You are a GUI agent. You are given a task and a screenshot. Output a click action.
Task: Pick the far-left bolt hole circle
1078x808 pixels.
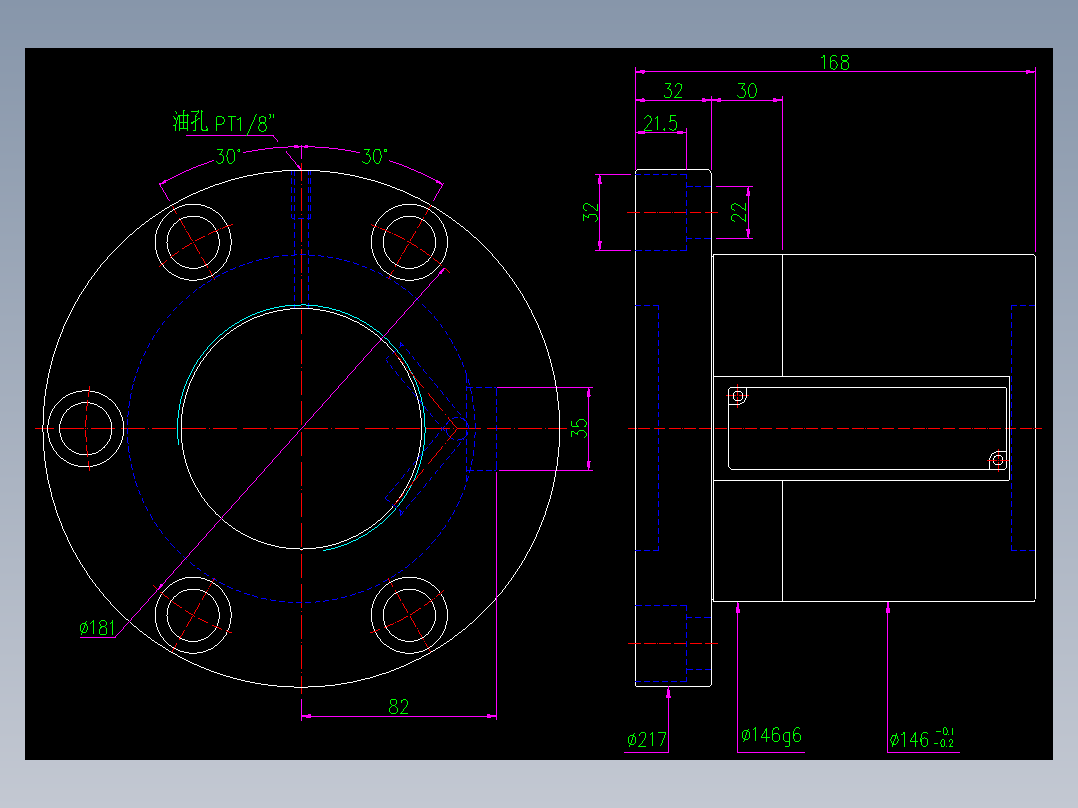pyautogui.click(x=85, y=428)
